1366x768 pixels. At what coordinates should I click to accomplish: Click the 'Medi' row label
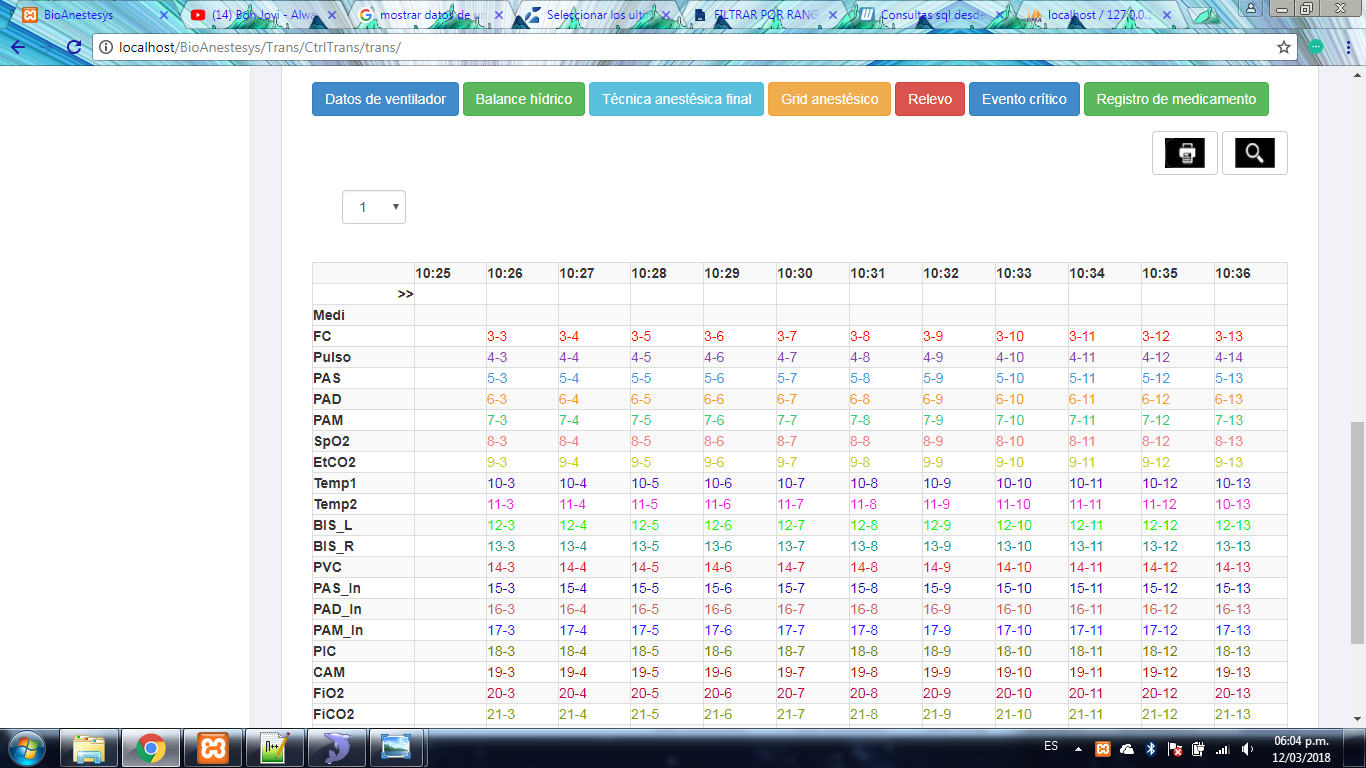tap(329, 315)
